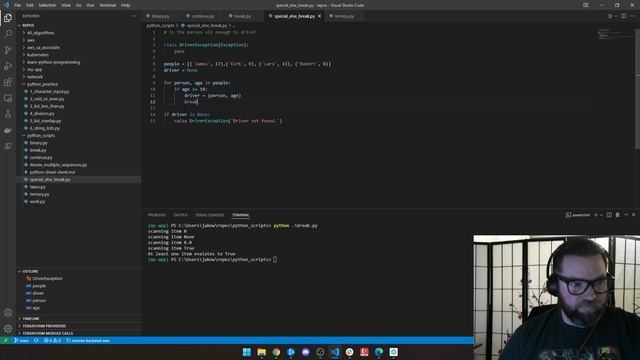This screenshot has width=640, height=360.
Task: Click the special_else_break.py breadcrumb
Action: click(207, 25)
